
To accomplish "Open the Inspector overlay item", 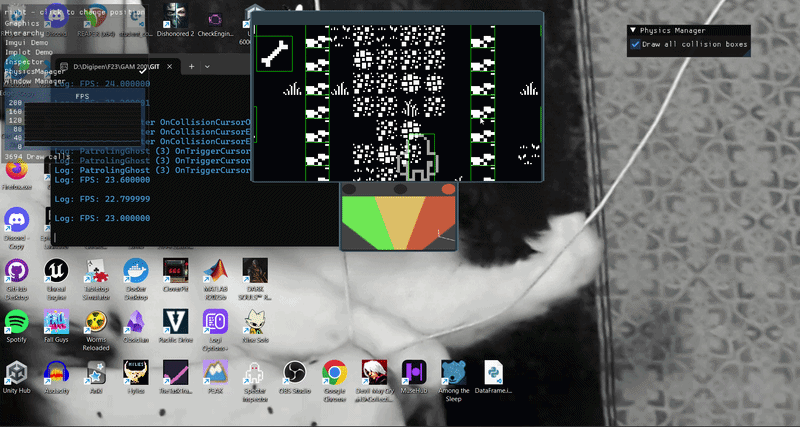I will pyautogui.click(x=24, y=62).
